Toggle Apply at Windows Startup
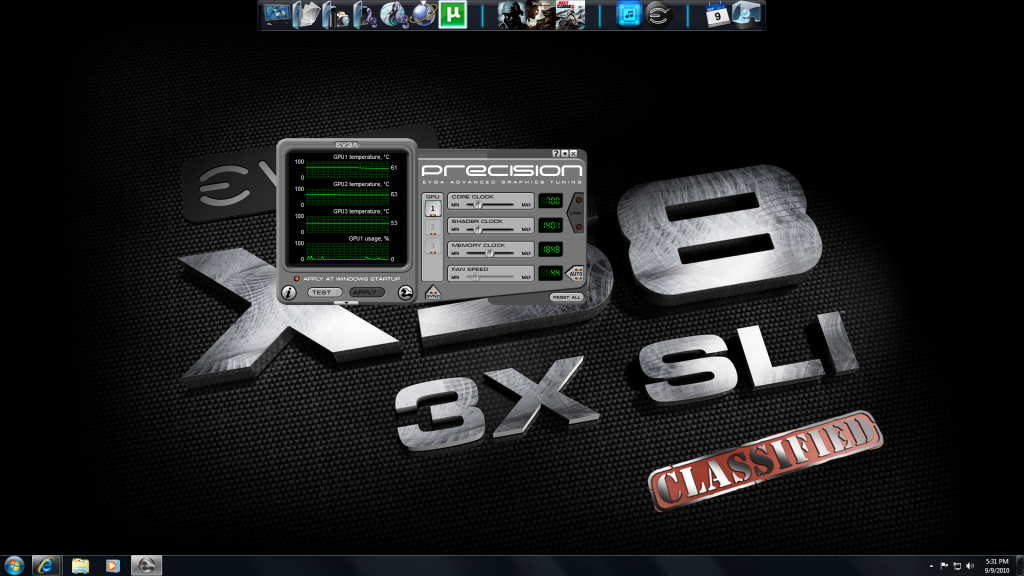 [347, 279]
